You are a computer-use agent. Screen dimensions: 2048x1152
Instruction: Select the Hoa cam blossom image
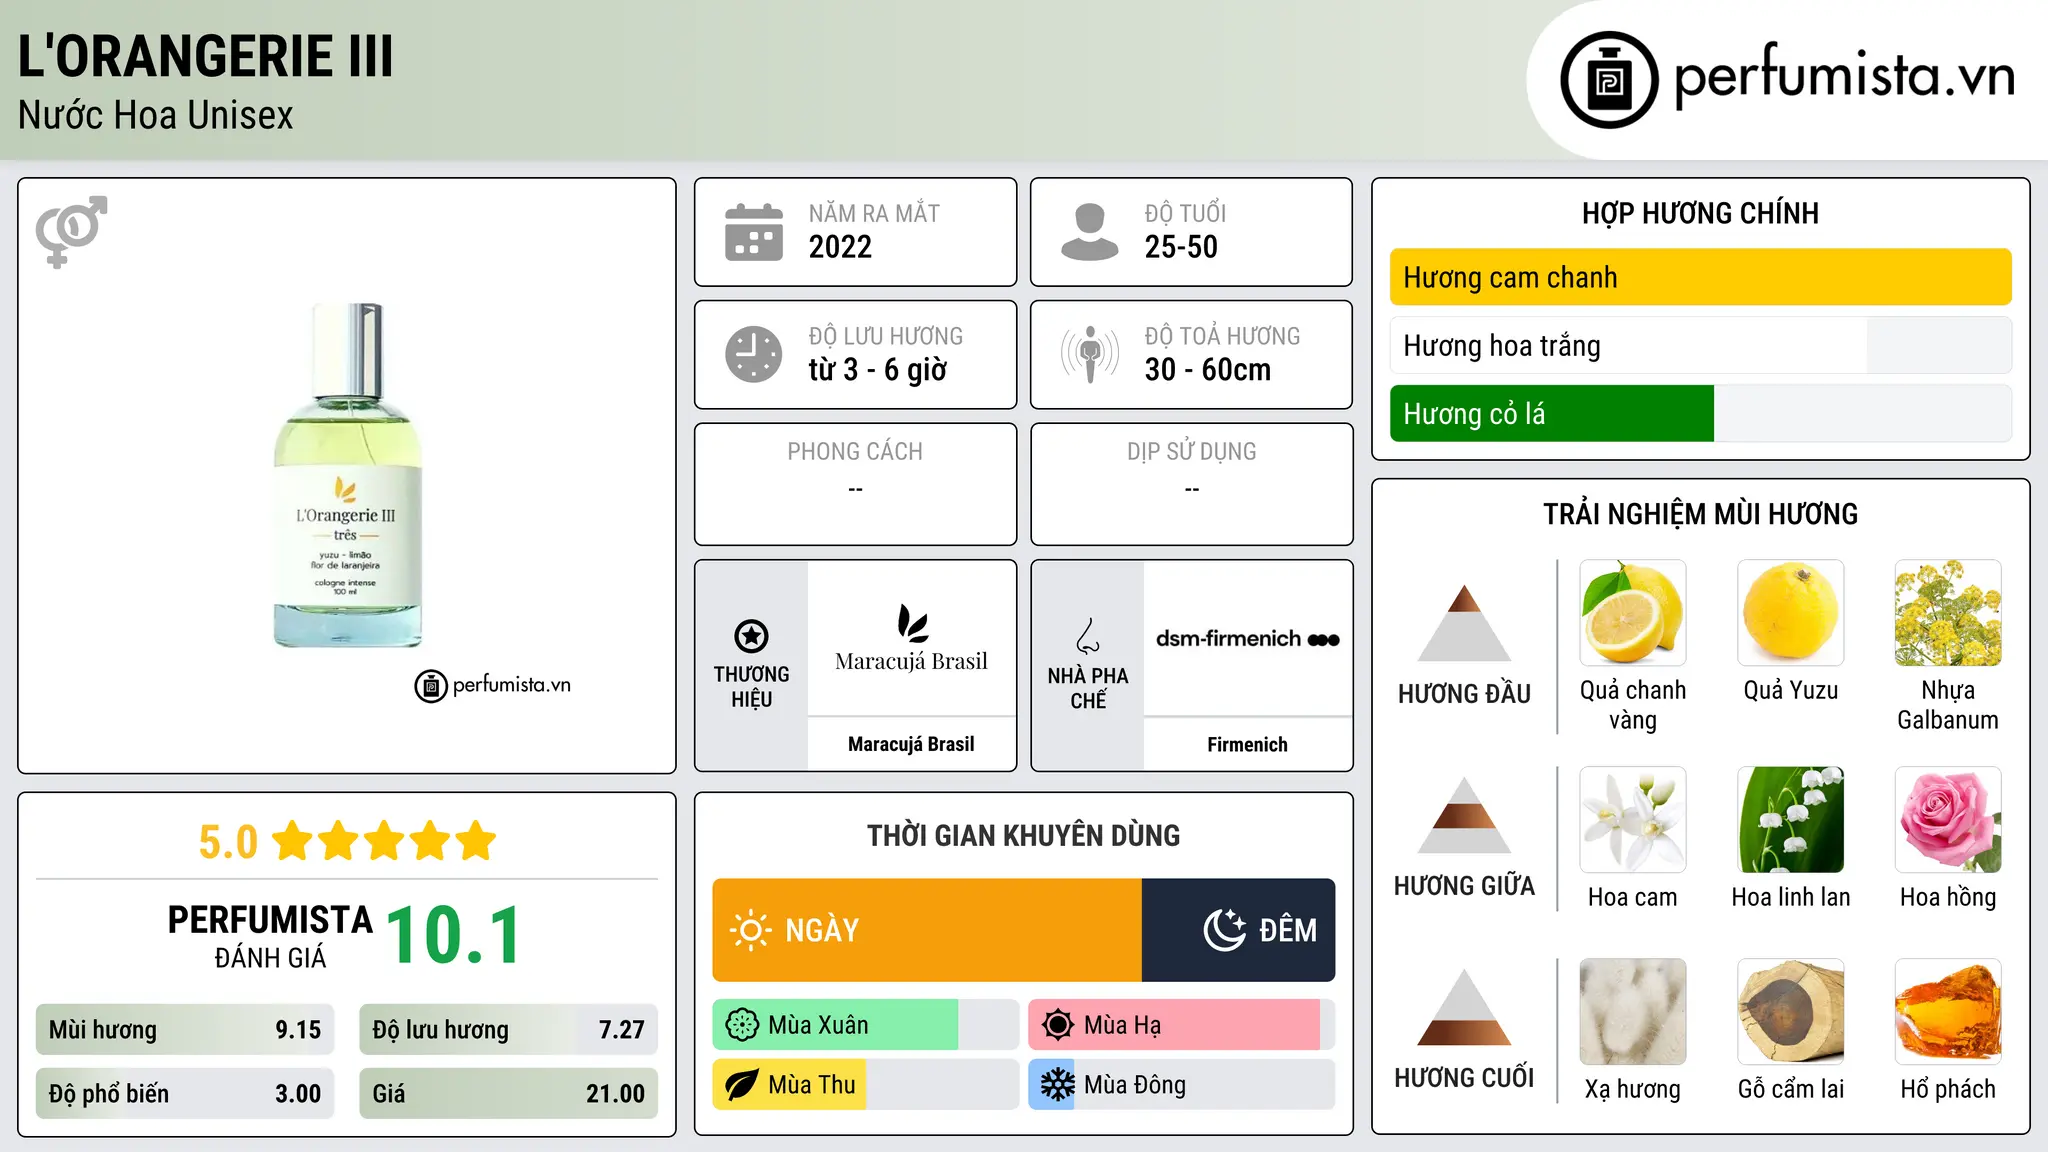[x=1633, y=820]
